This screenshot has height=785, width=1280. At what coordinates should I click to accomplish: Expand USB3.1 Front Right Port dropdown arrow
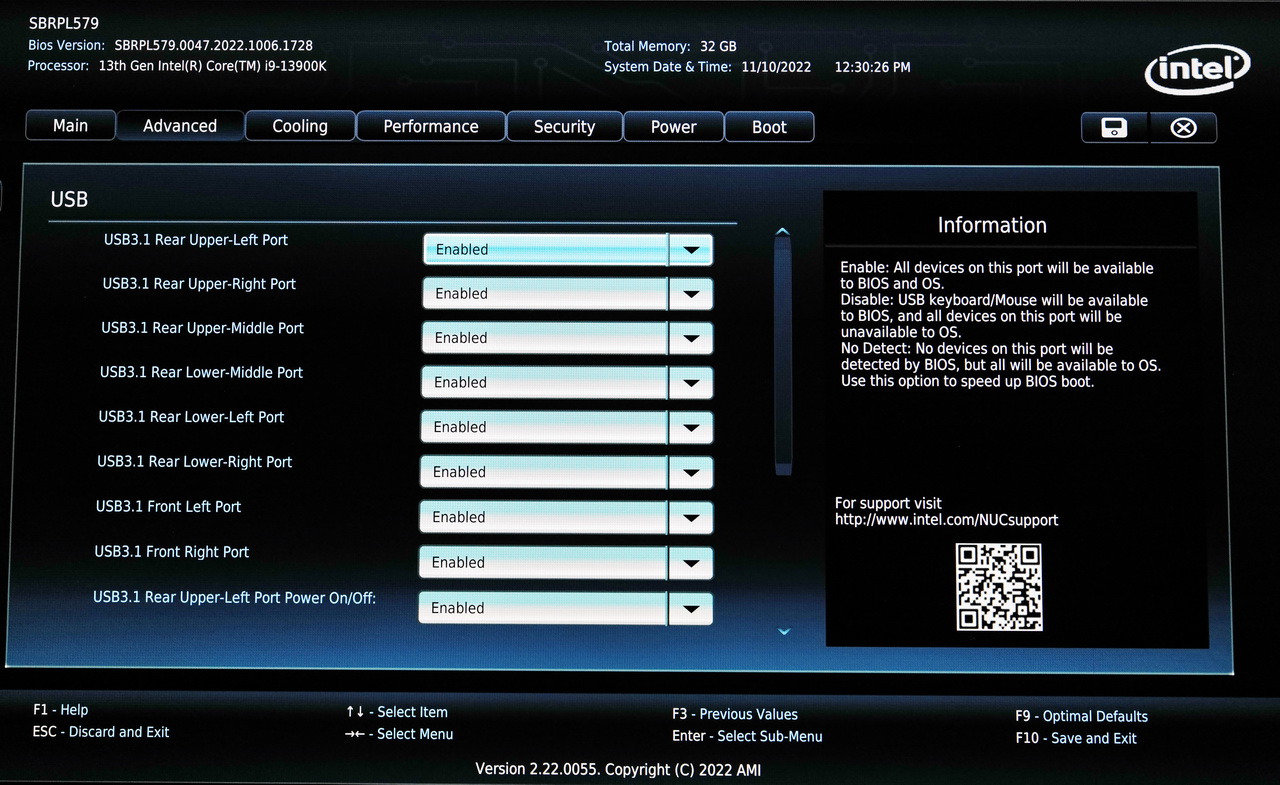pos(691,563)
